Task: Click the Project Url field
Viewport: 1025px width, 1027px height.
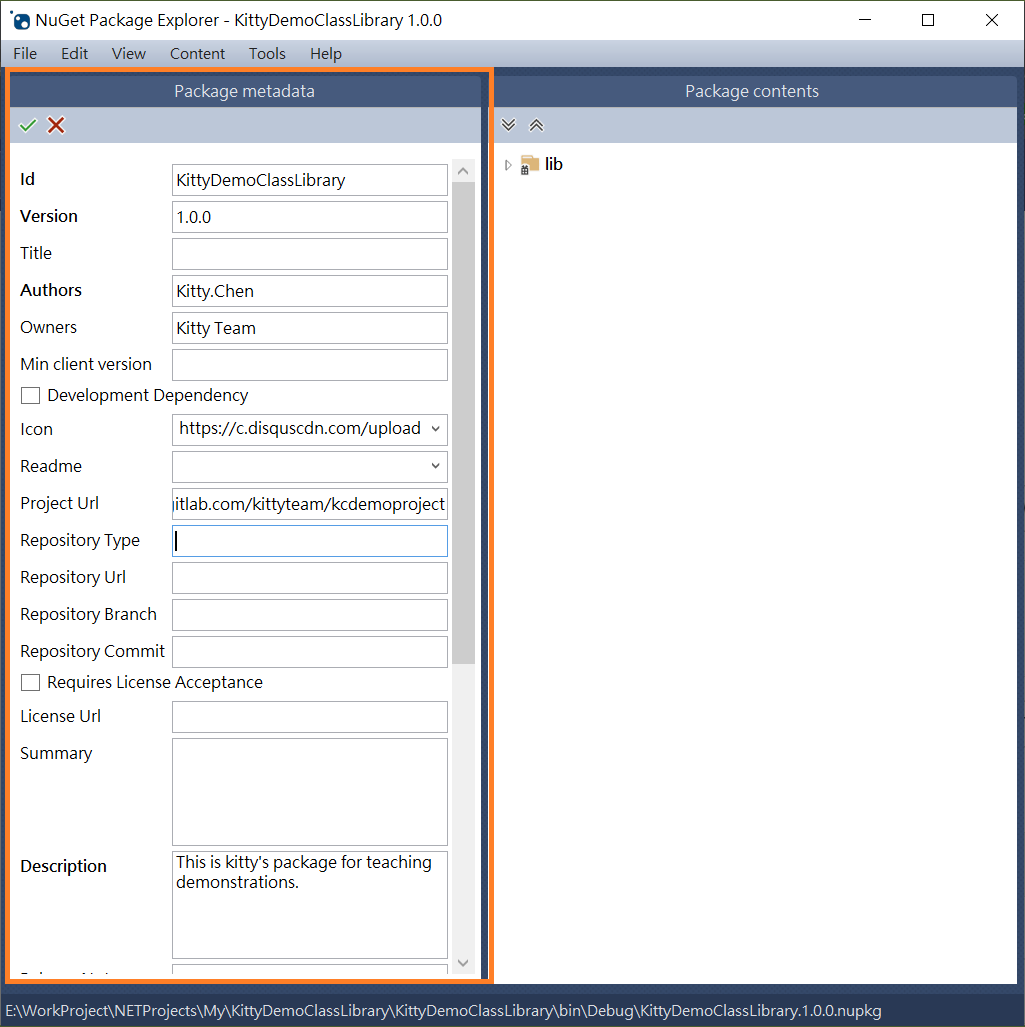Action: tap(310, 504)
